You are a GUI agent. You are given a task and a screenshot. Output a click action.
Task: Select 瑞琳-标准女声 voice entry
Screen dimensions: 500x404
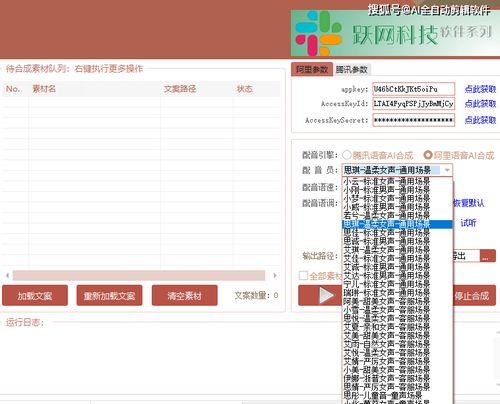(397, 293)
